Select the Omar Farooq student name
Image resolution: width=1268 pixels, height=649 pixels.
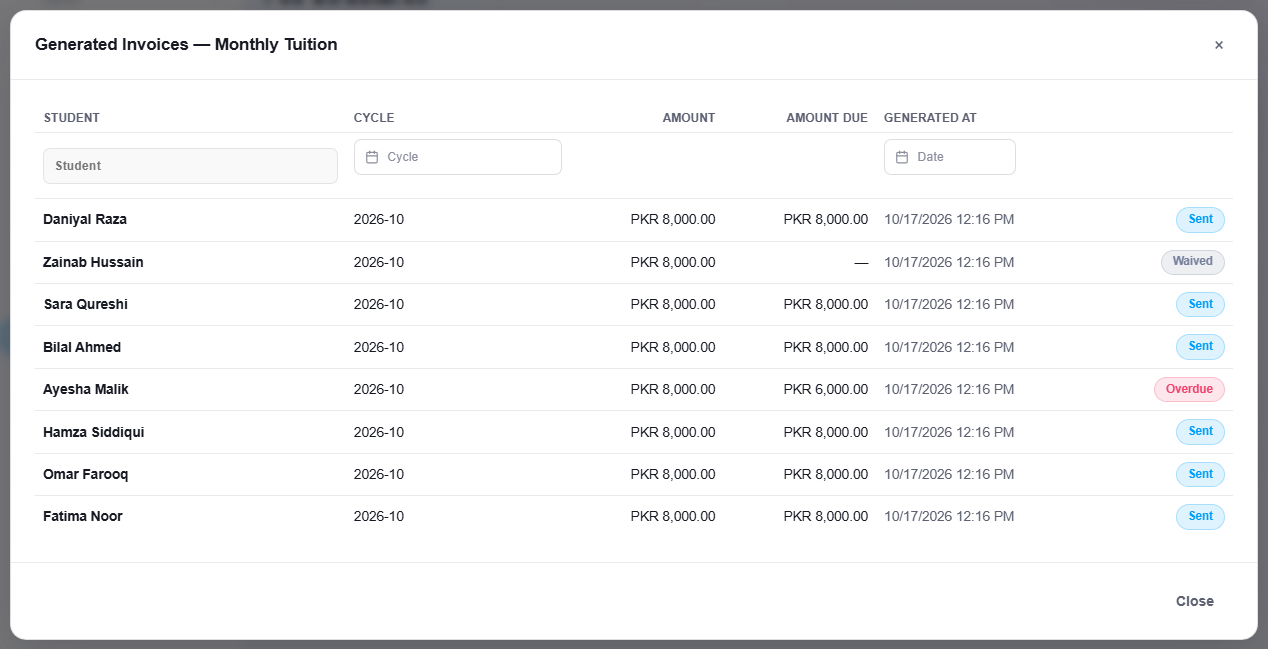(x=86, y=474)
